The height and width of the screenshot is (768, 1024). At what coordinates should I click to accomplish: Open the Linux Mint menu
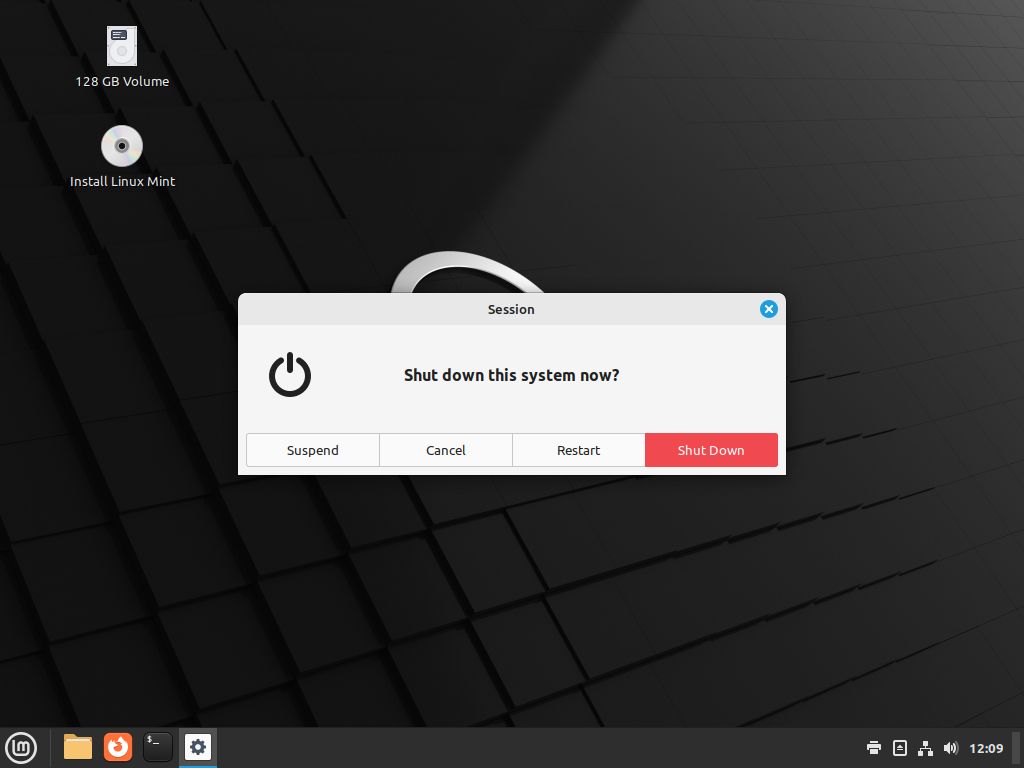21,747
